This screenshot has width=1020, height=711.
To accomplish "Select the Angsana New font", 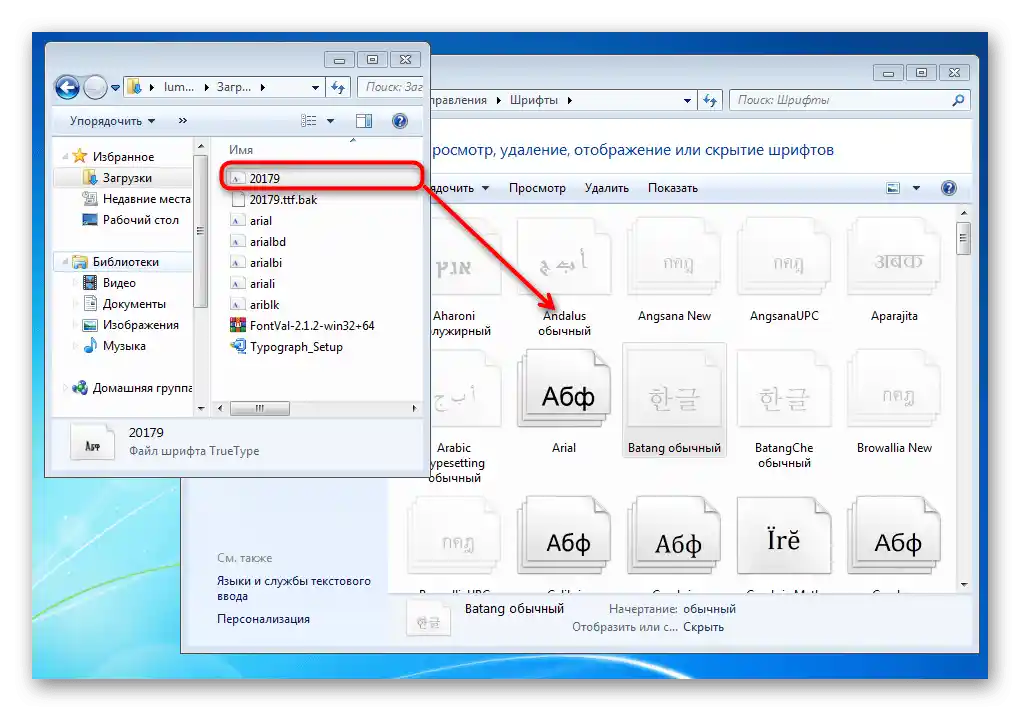I will pyautogui.click(x=674, y=269).
